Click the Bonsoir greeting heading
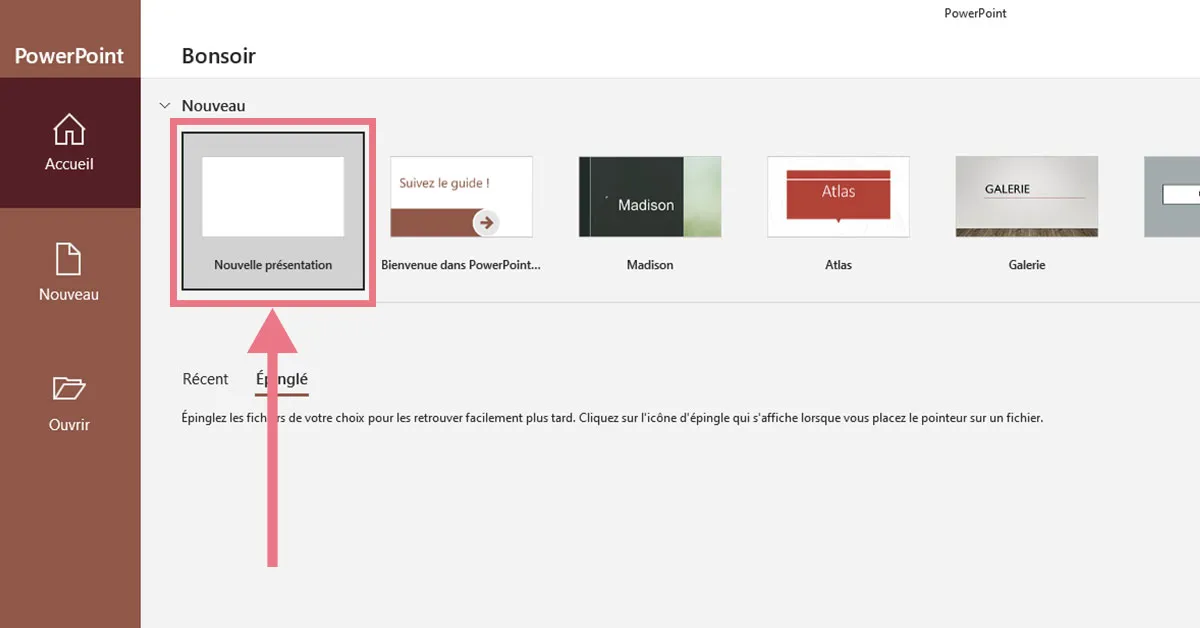The image size is (1200, 628). point(219,56)
